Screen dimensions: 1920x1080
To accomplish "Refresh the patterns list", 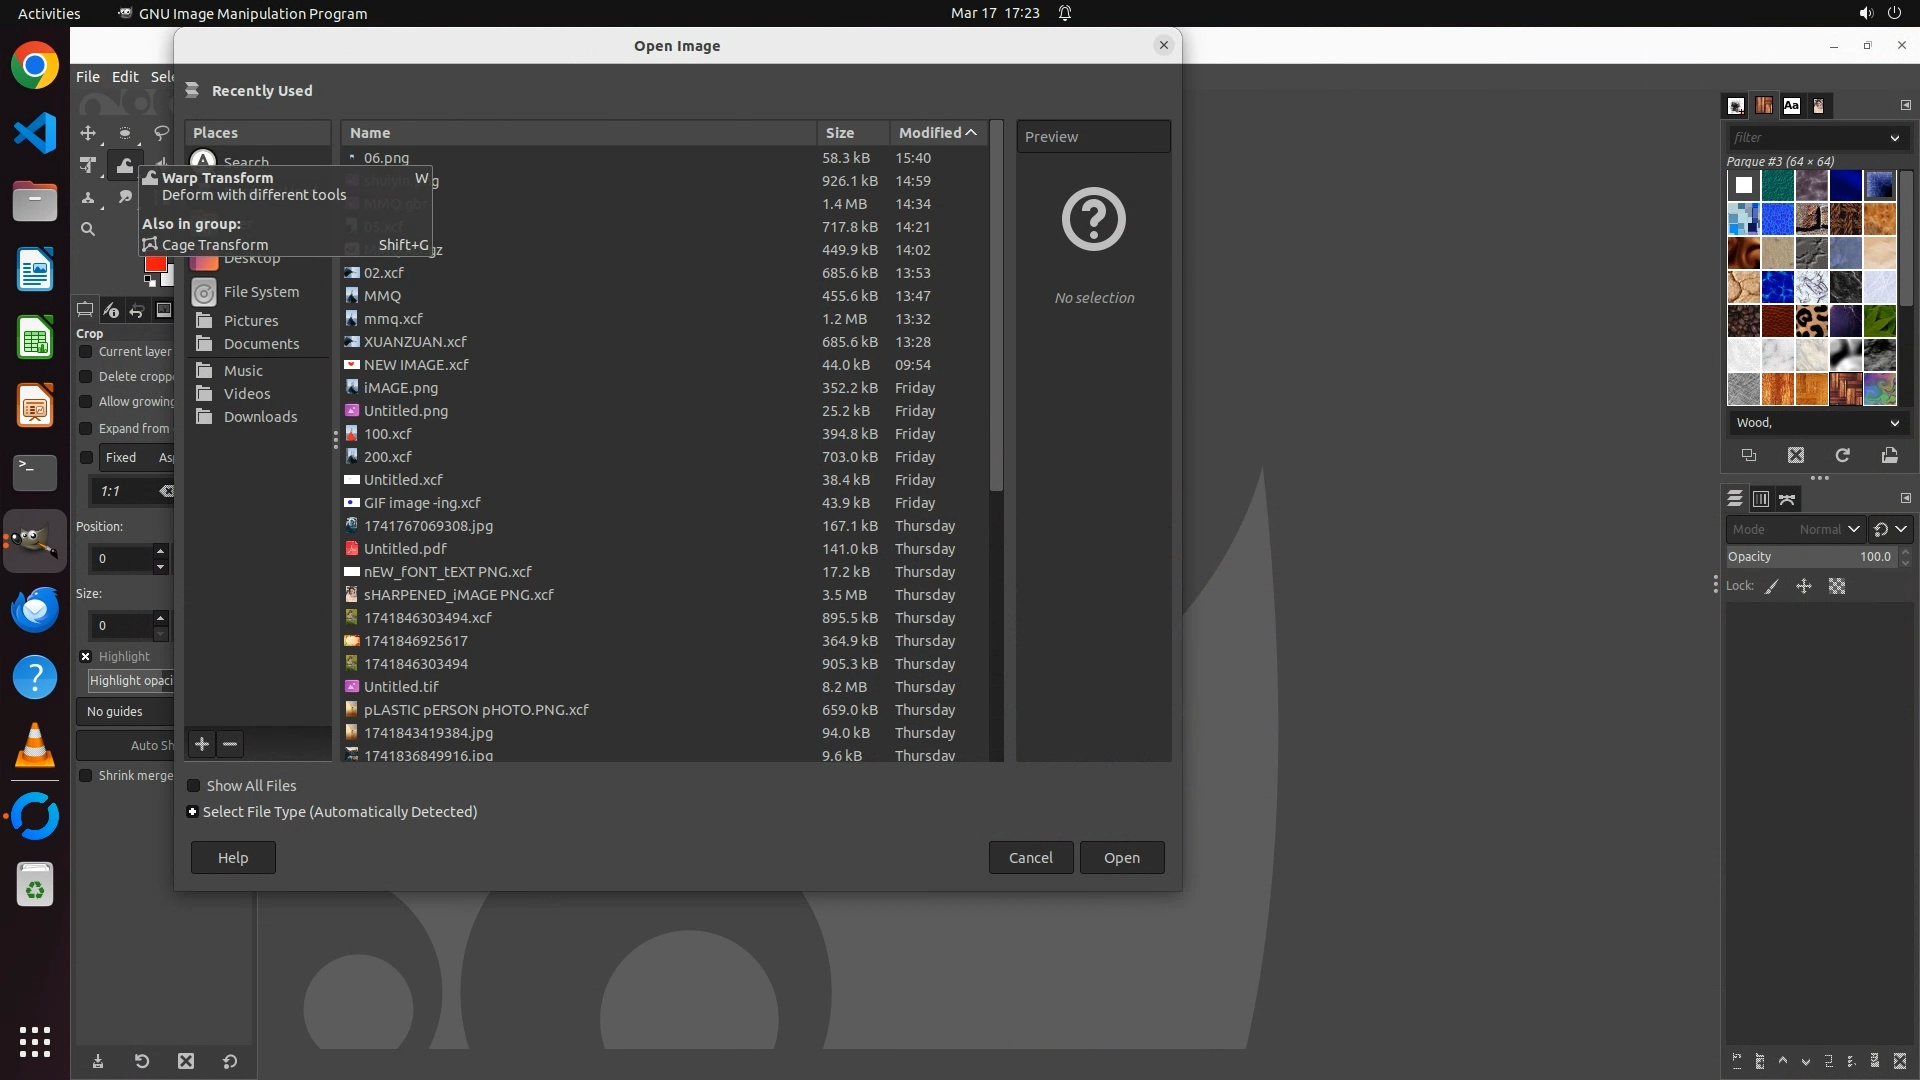I will point(1842,455).
